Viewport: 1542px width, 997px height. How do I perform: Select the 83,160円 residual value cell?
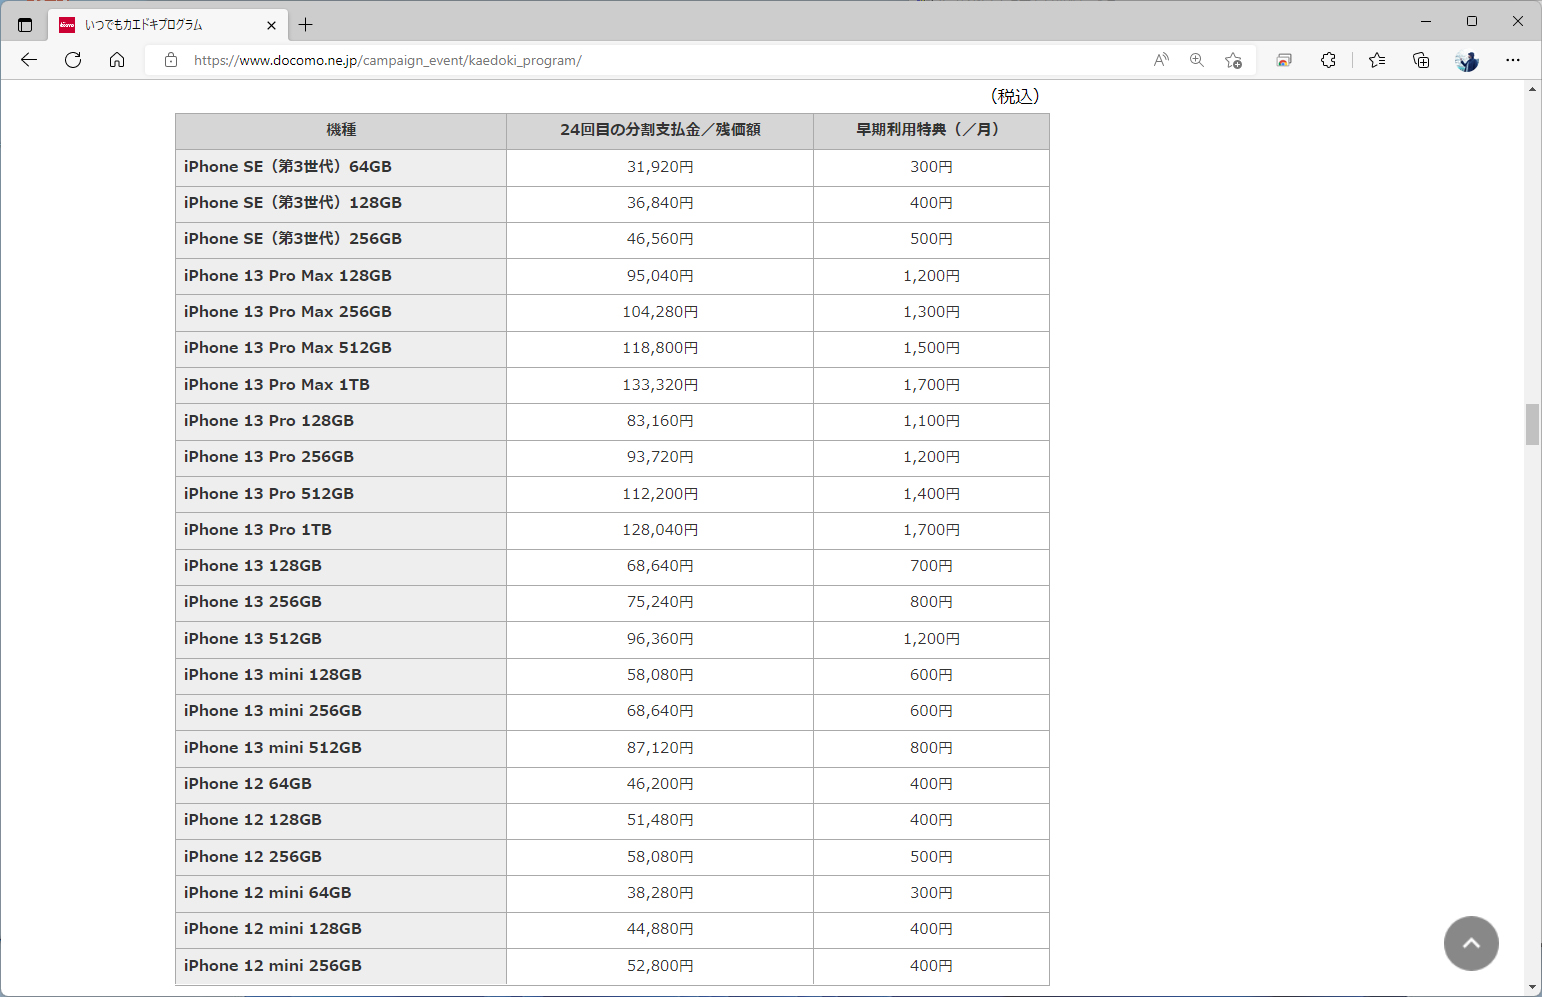(x=660, y=421)
